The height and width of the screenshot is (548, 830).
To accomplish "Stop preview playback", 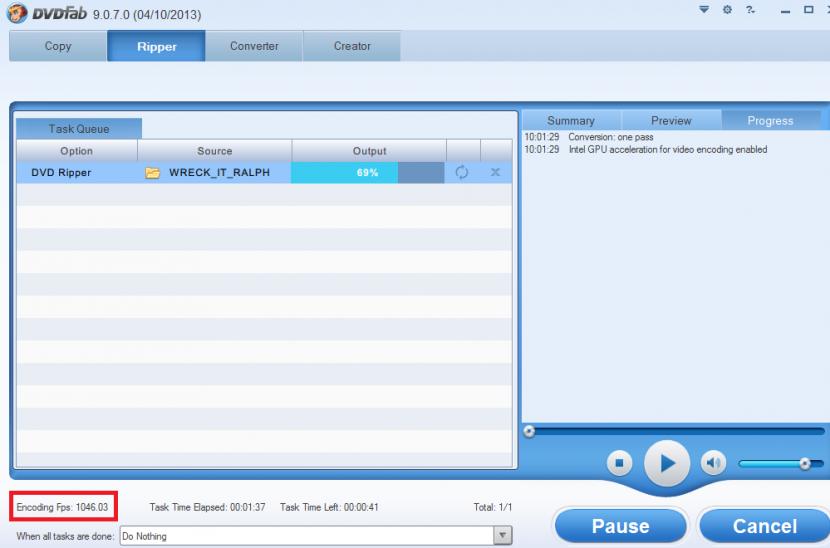I will click(x=619, y=463).
